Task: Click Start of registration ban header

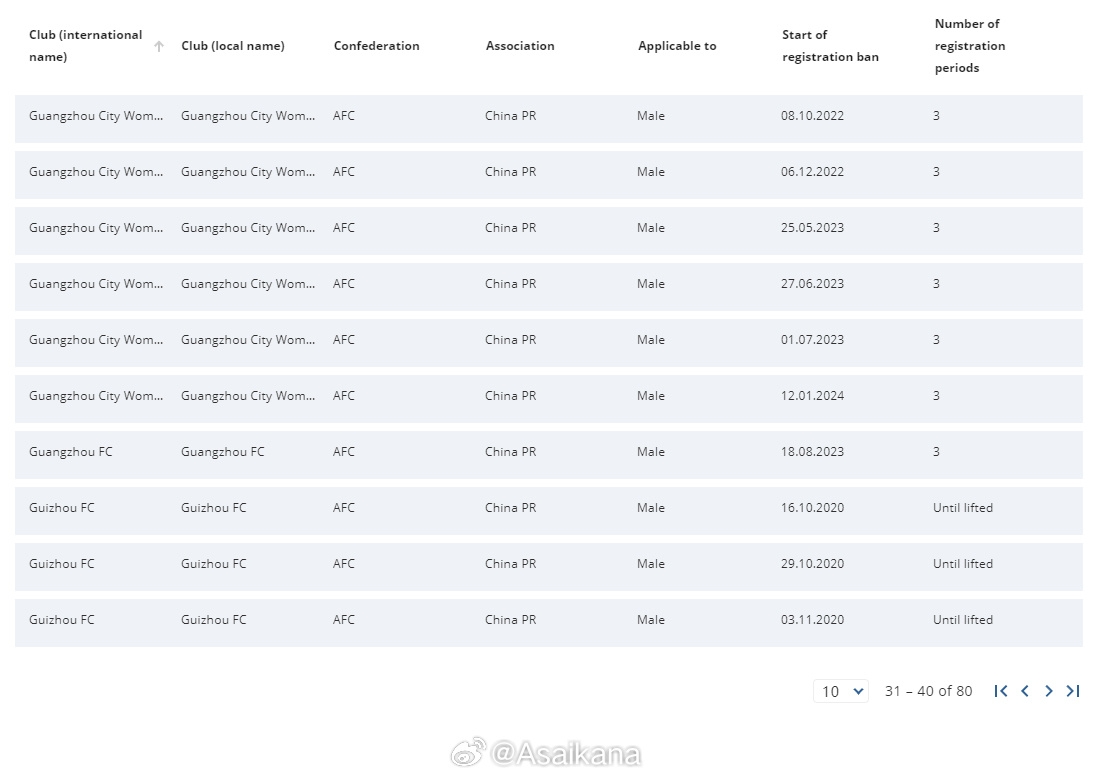Action: (830, 46)
